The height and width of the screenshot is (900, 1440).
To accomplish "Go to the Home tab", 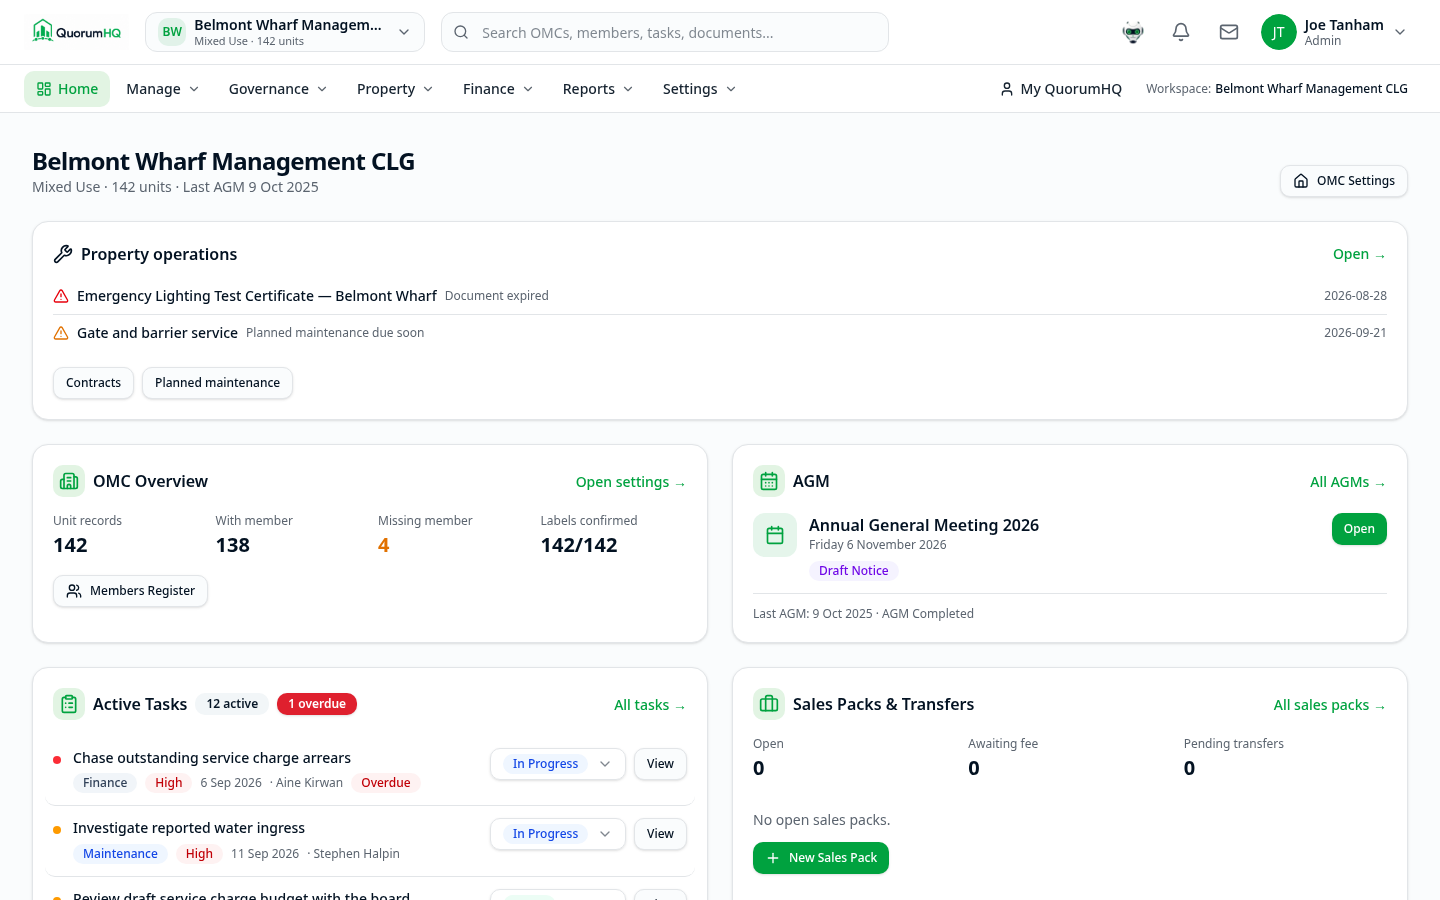I will pyautogui.click(x=67, y=89).
